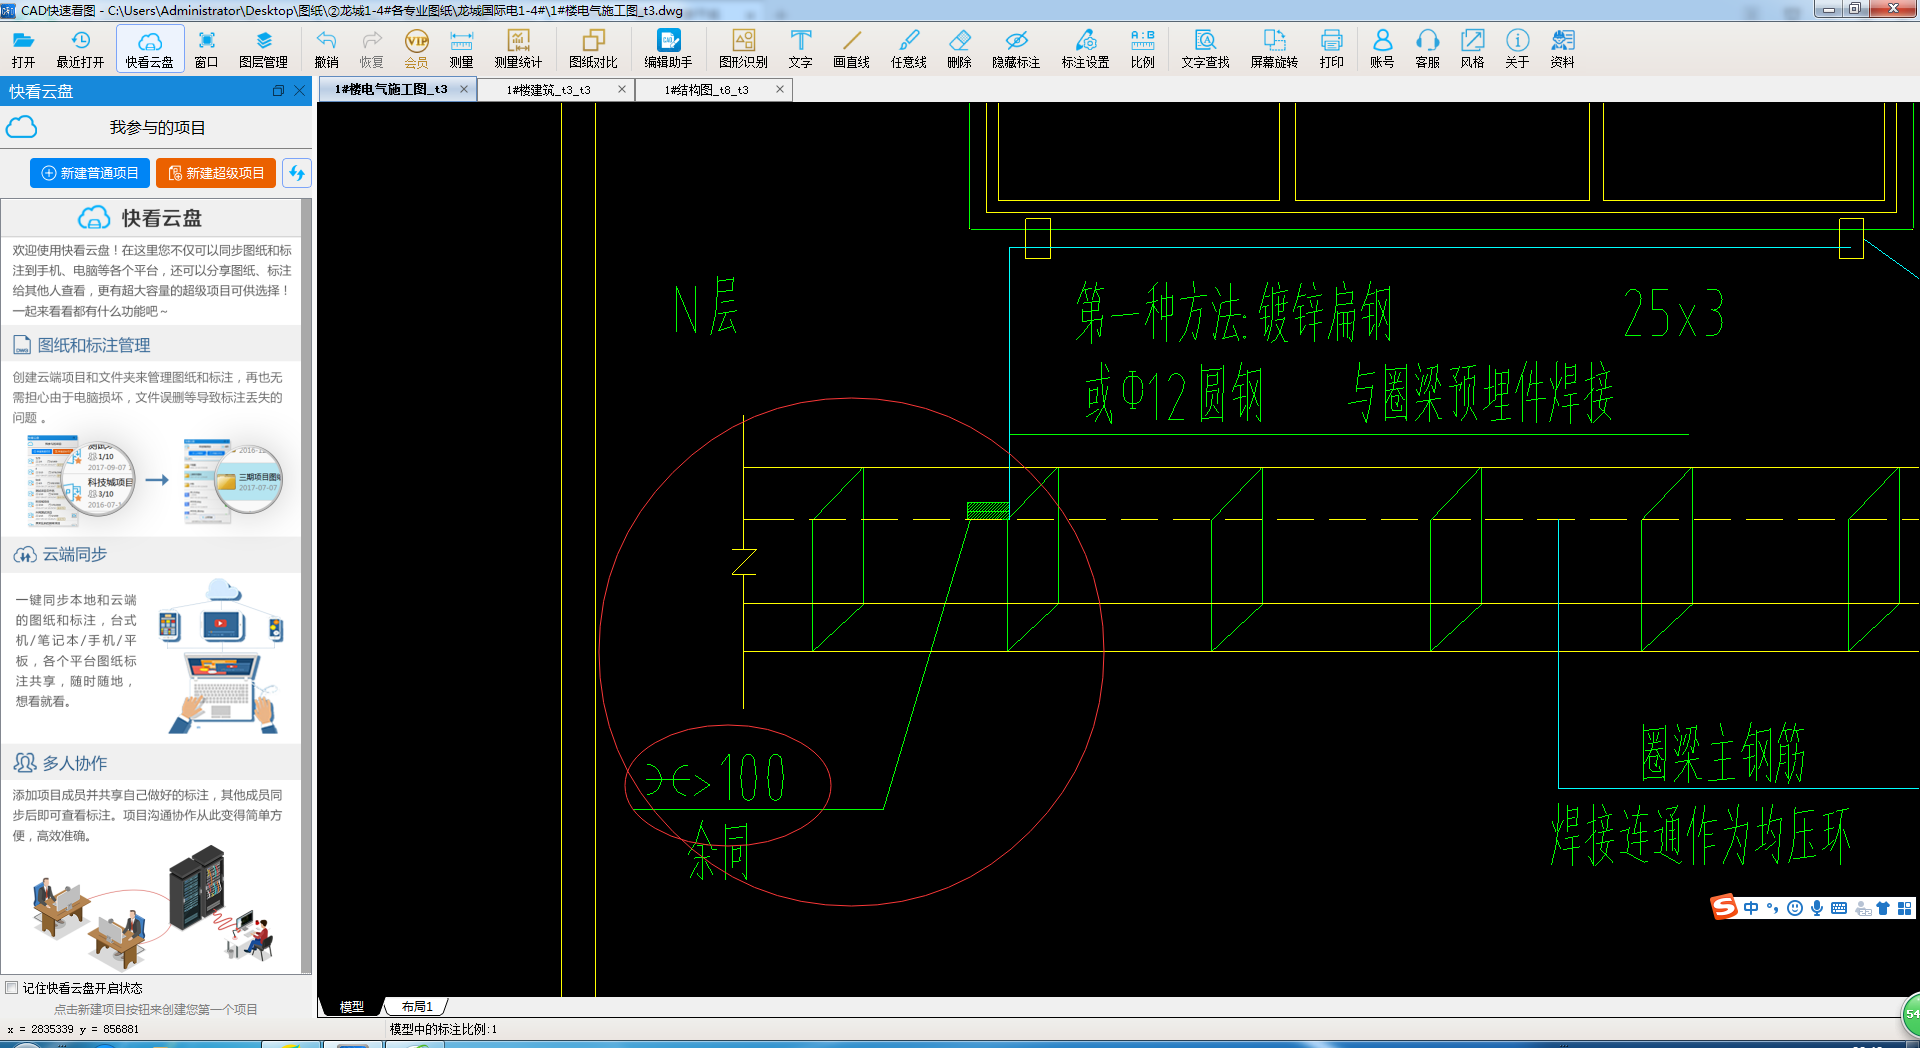Select the 文字 text annotation tool
Viewport: 1920px width, 1048px height.
800,48
